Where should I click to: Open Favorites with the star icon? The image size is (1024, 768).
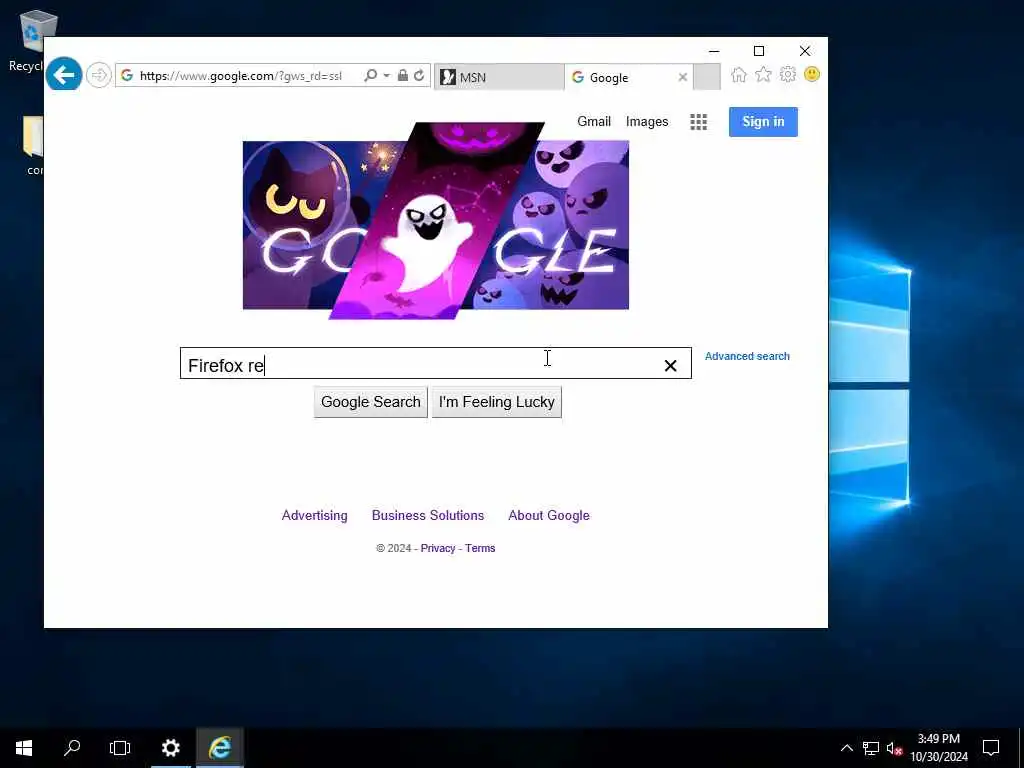(x=763, y=74)
